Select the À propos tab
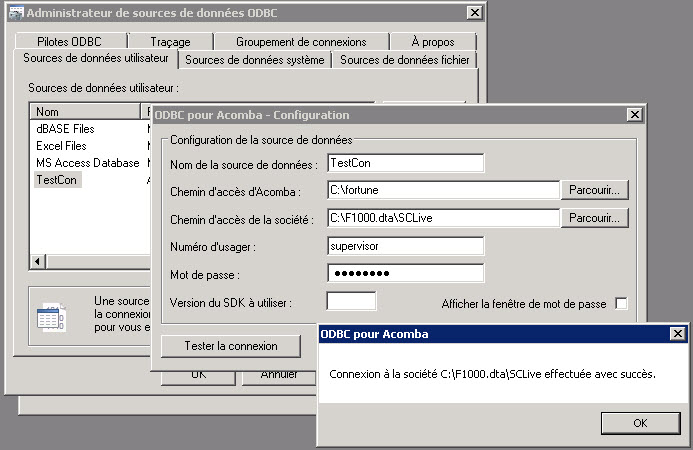Screen dimensions: 693x450 (433, 42)
